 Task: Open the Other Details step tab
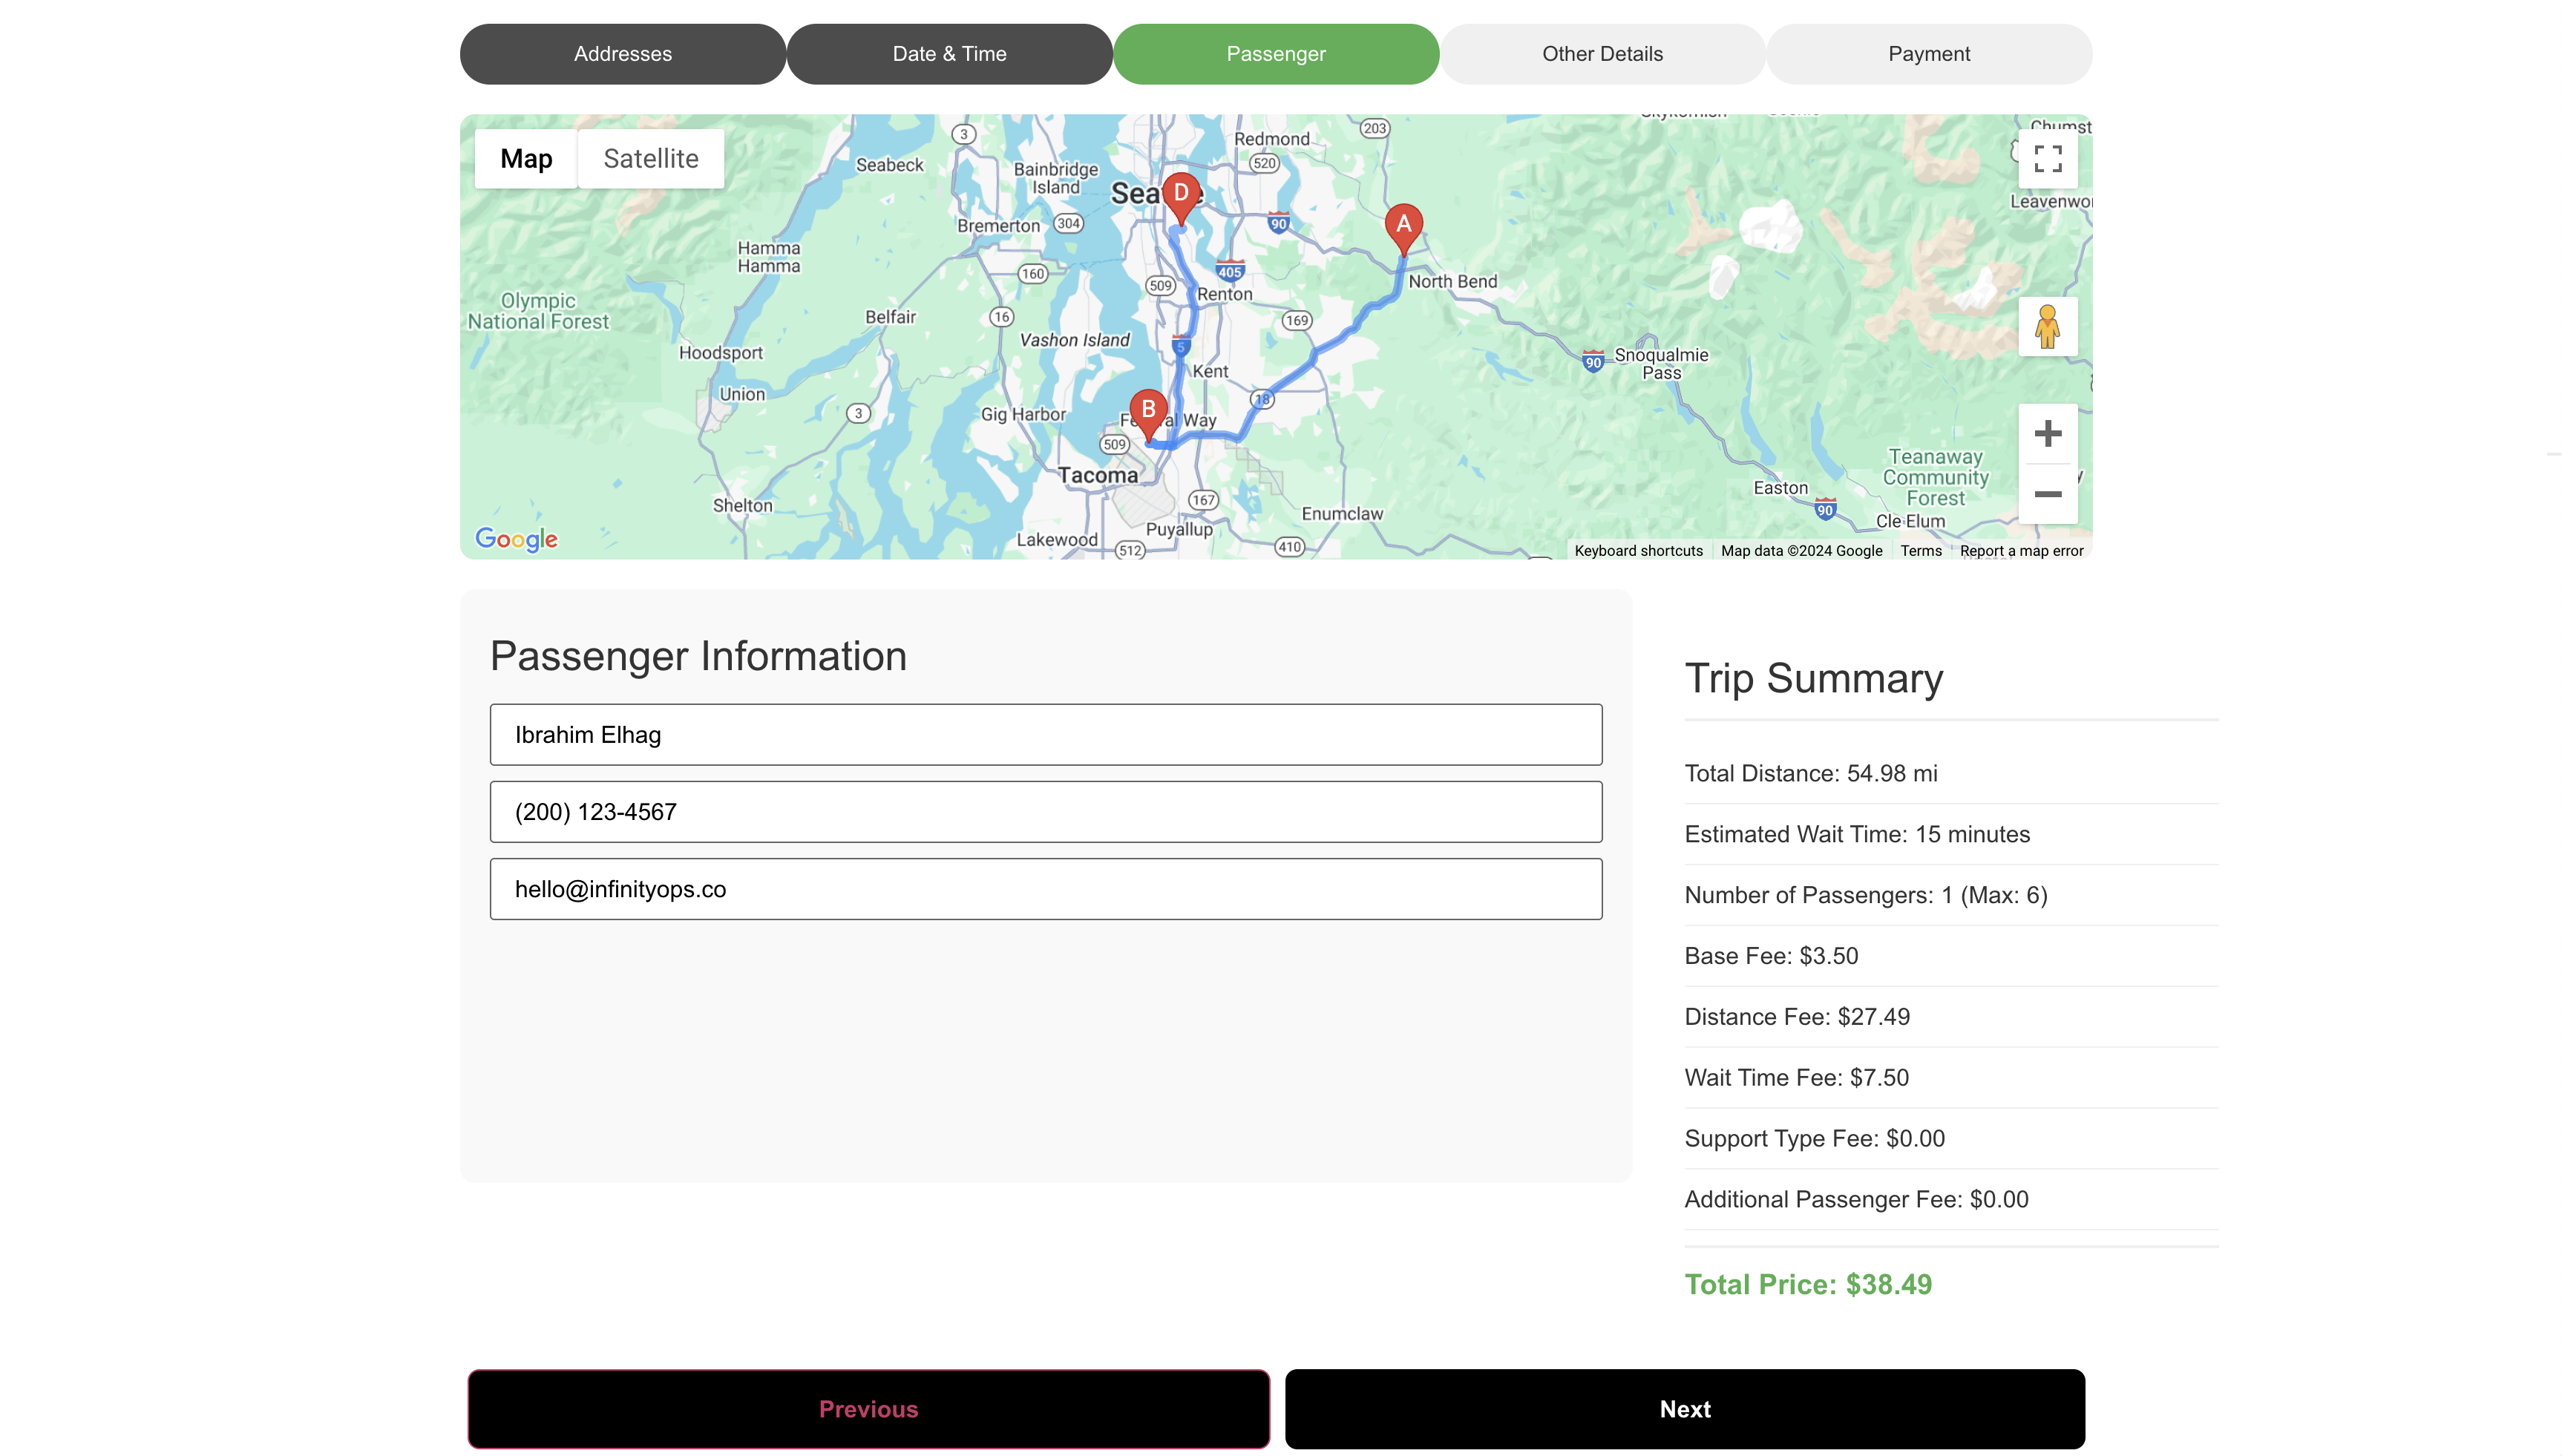pyautogui.click(x=1602, y=54)
